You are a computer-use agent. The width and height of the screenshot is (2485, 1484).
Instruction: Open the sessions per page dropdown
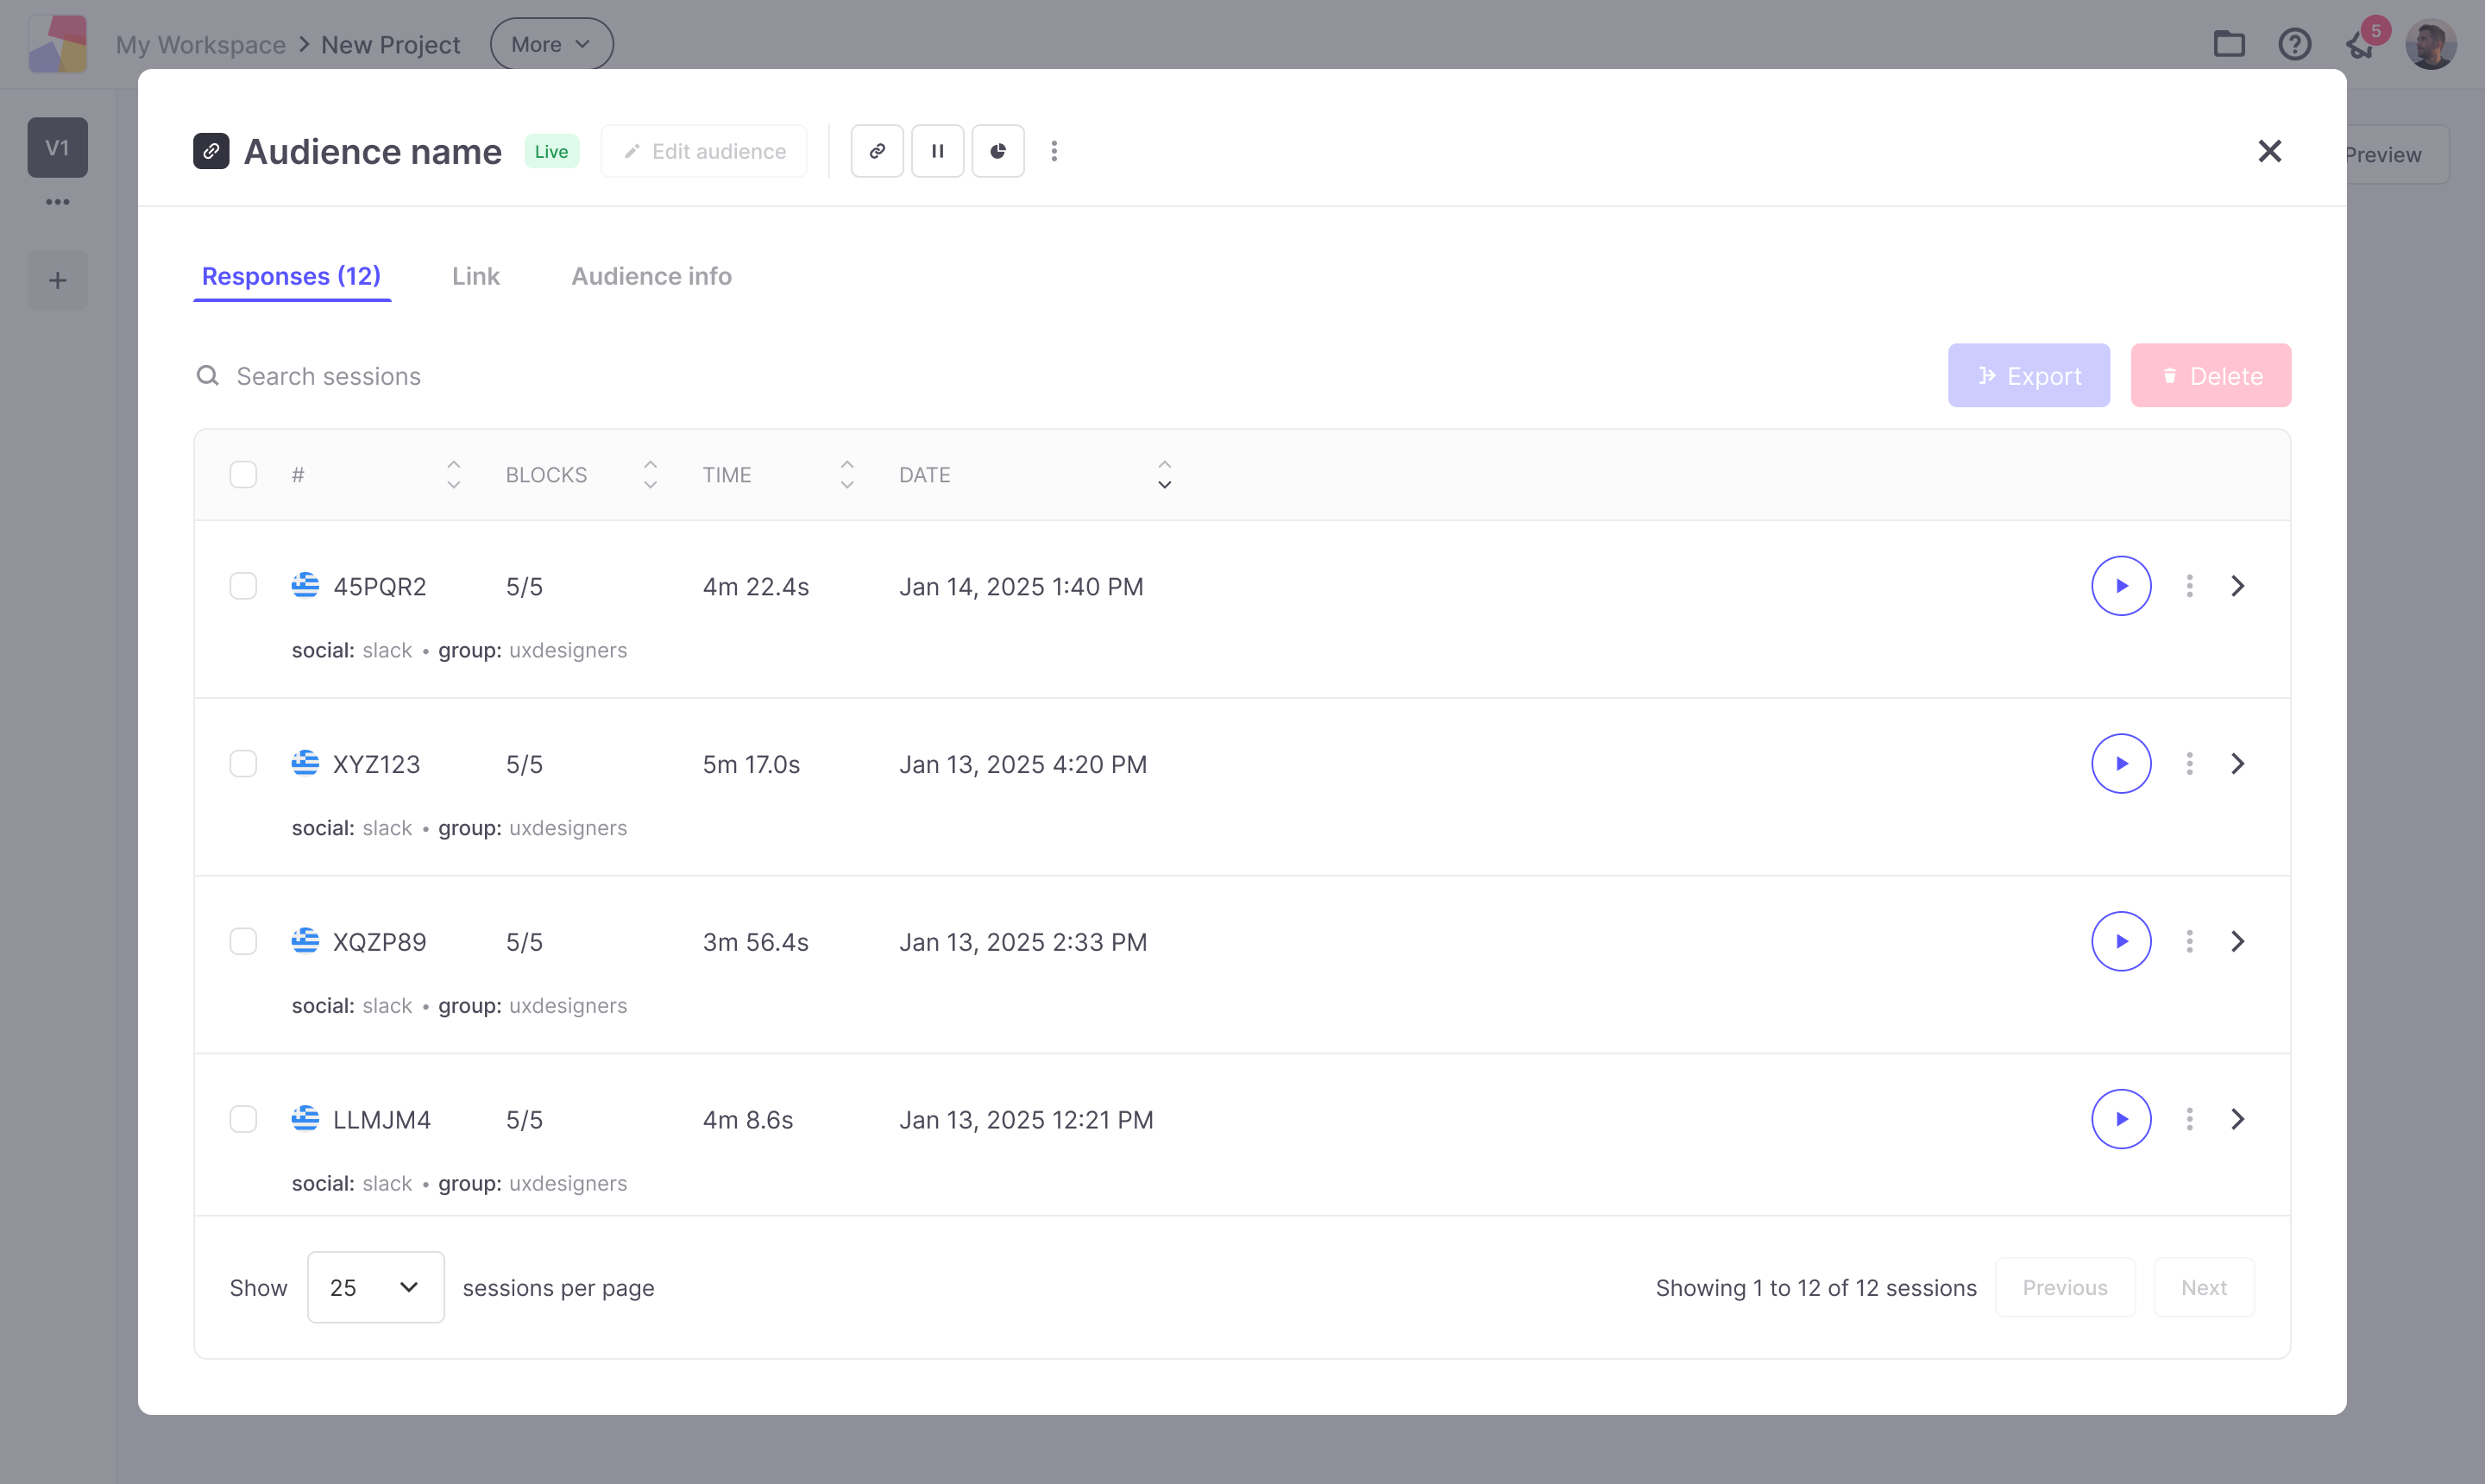point(376,1288)
